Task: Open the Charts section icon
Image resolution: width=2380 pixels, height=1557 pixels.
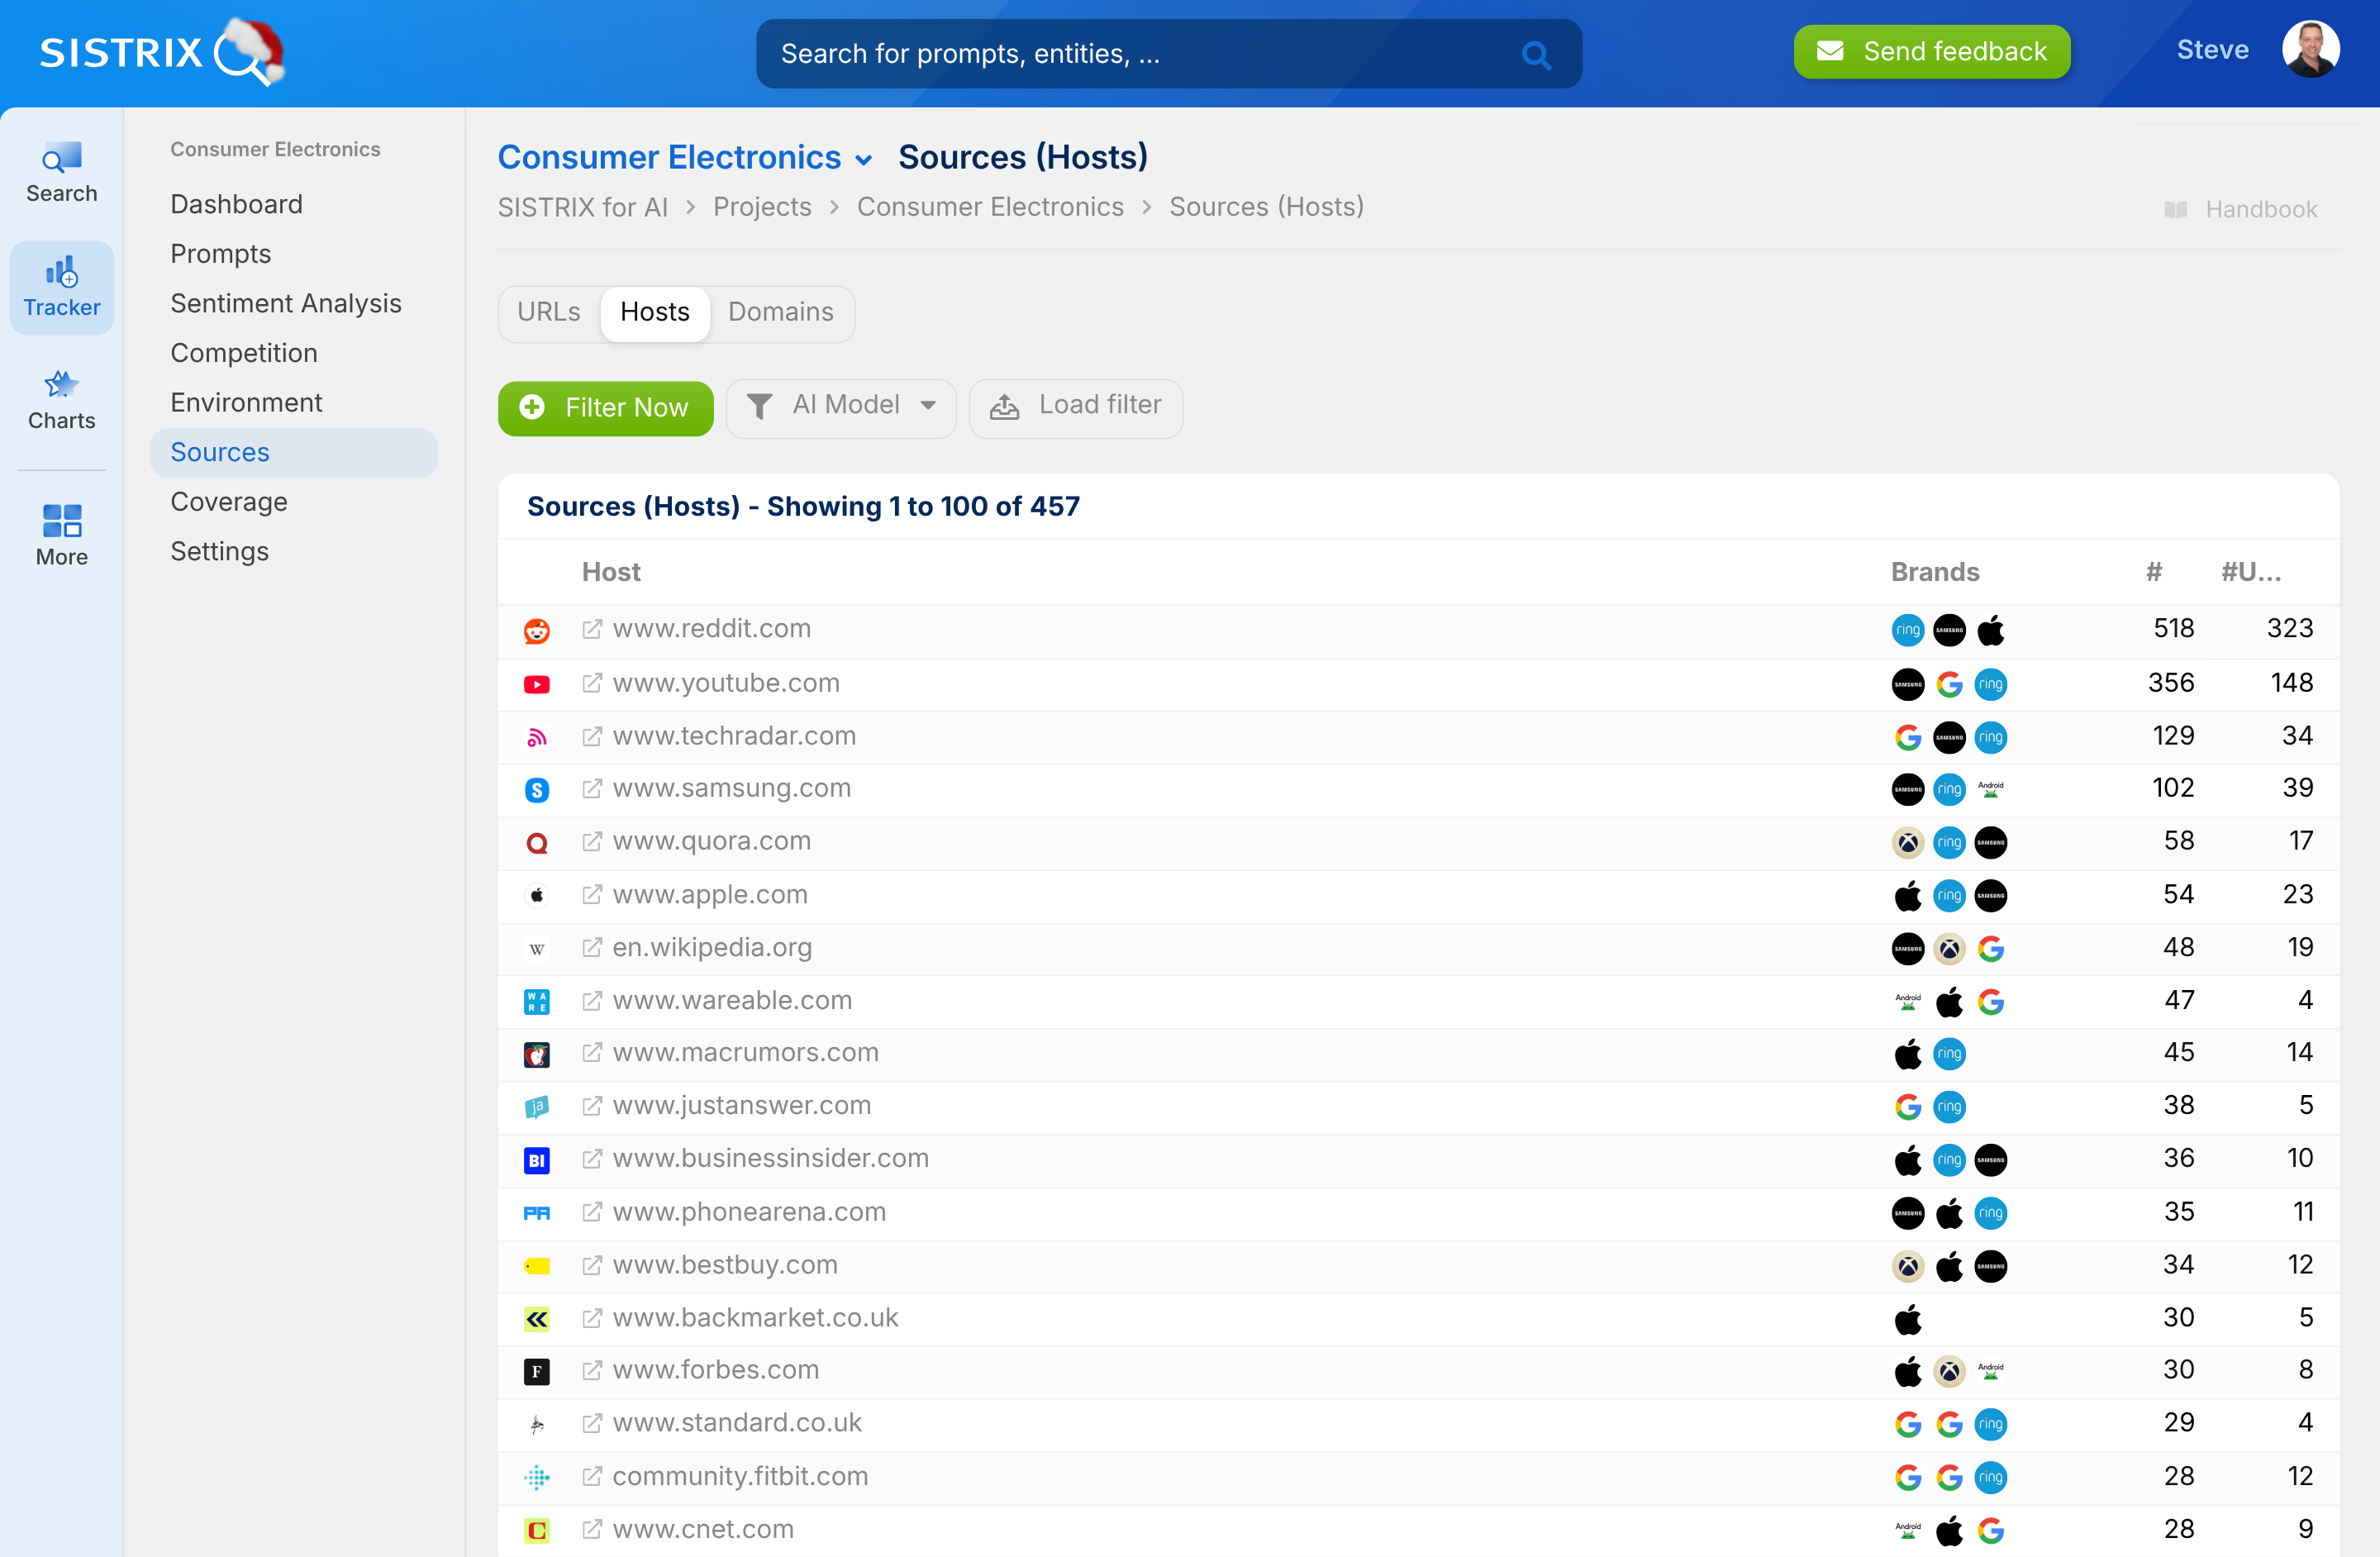Action: 61,385
